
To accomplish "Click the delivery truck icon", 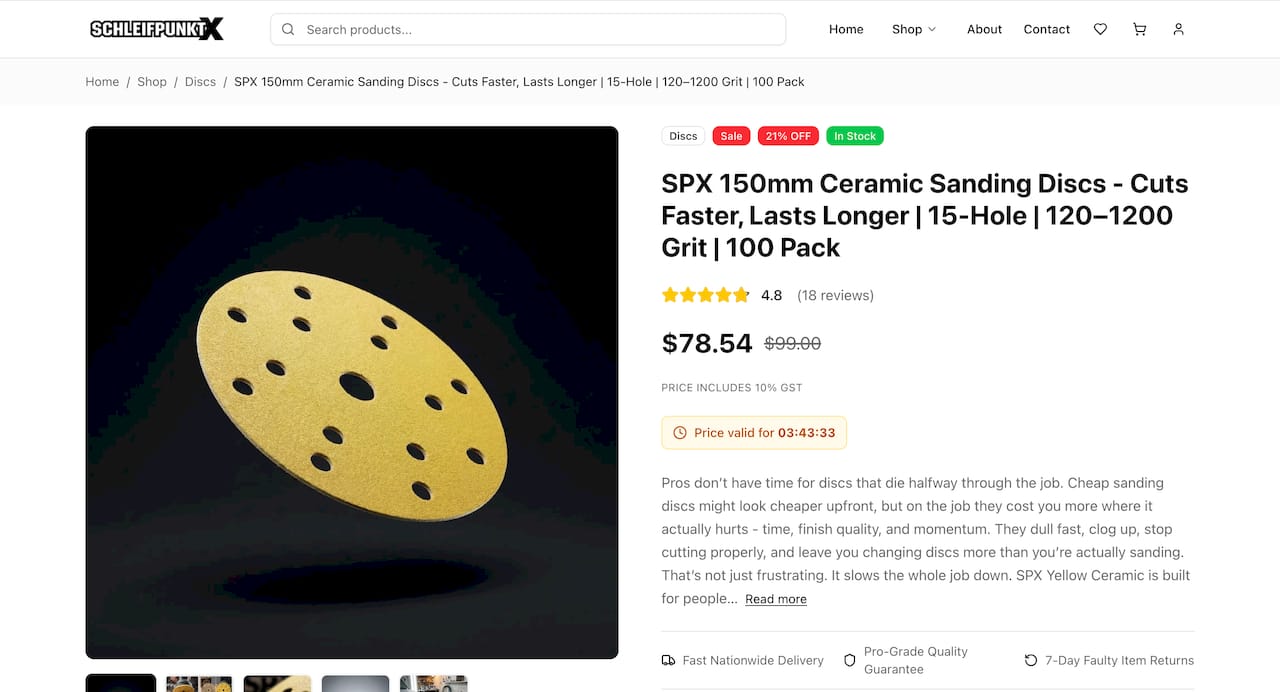I will pyautogui.click(x=668, y=661).
